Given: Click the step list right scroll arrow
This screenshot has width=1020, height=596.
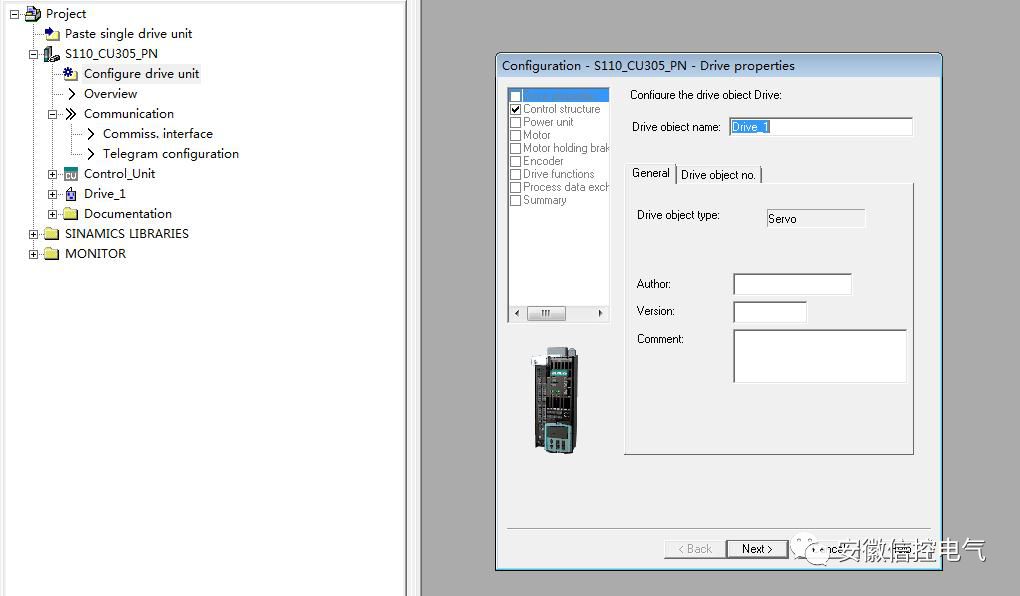Looking at the screenshot, I should pos(600,314).
